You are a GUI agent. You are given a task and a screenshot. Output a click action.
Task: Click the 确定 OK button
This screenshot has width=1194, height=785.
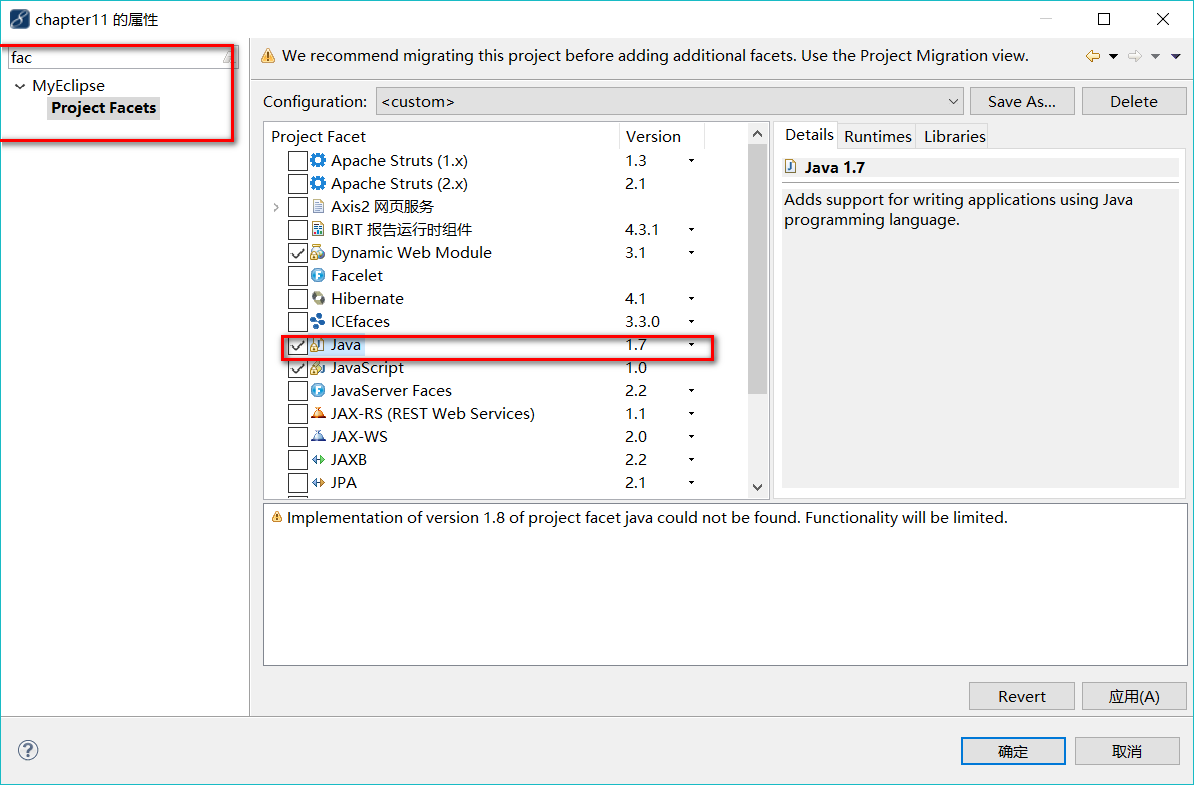pos(1013,751)
